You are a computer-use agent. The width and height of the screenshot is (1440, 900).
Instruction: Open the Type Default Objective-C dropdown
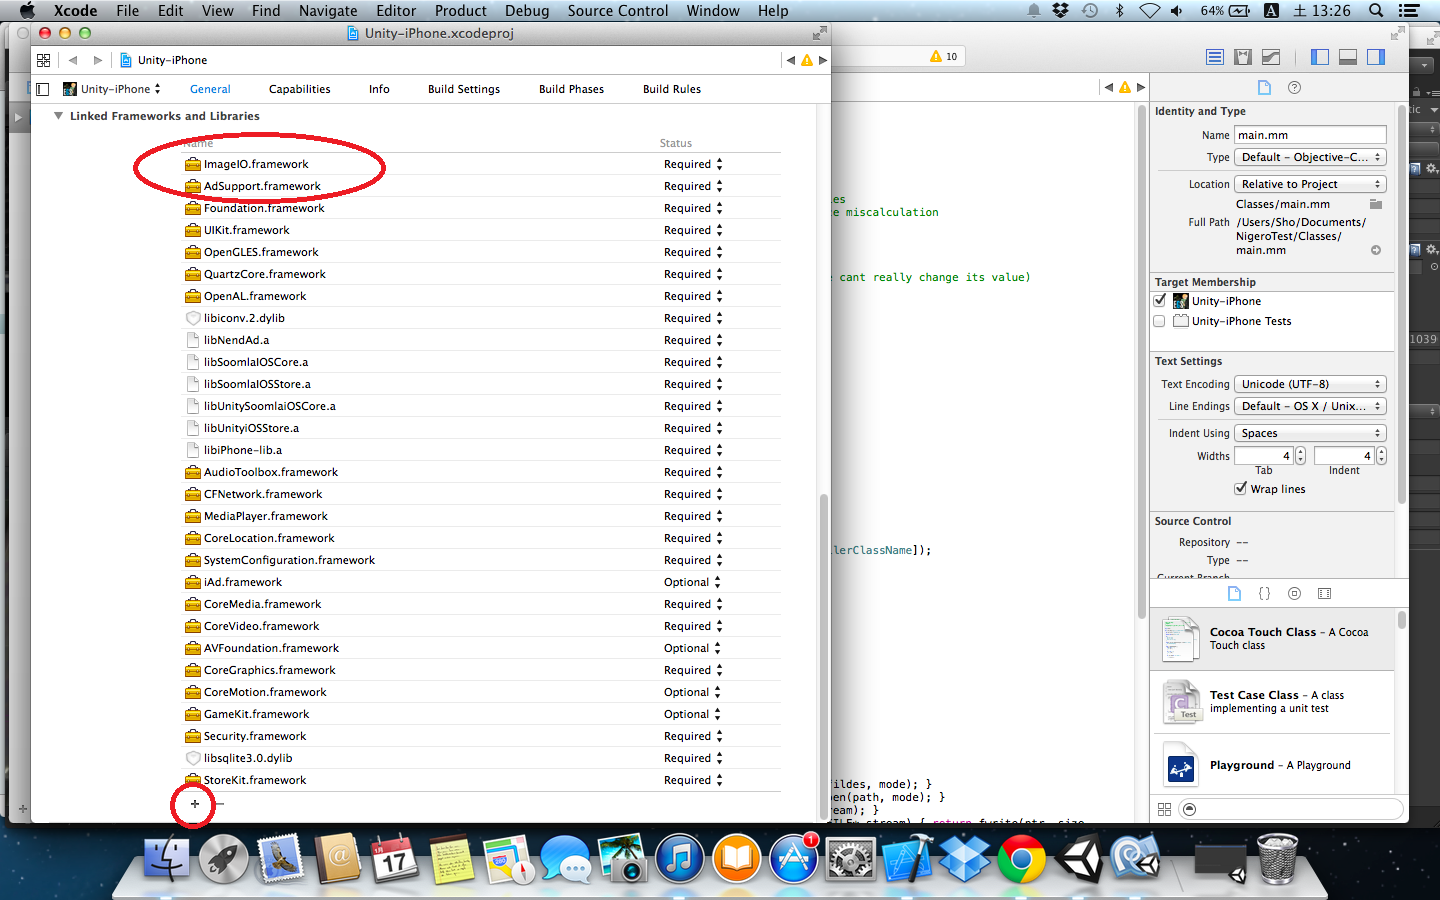click(1311, 157)
